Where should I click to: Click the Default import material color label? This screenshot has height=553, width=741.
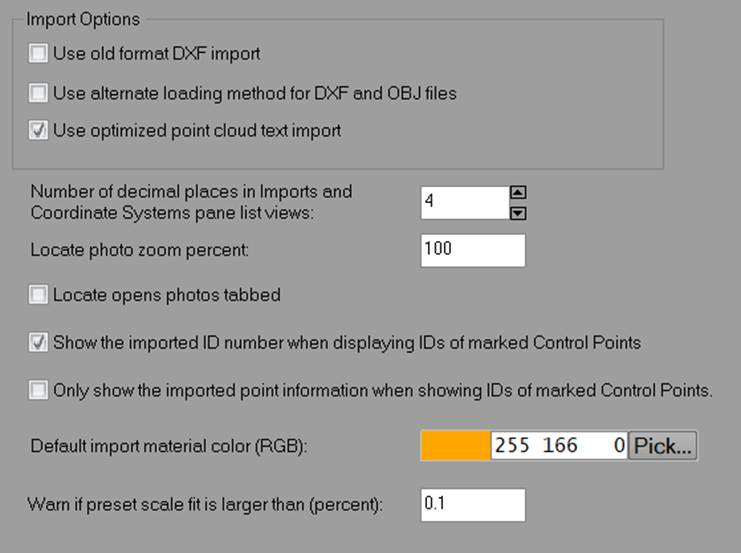pyautogui.click(x=168, y=446)
